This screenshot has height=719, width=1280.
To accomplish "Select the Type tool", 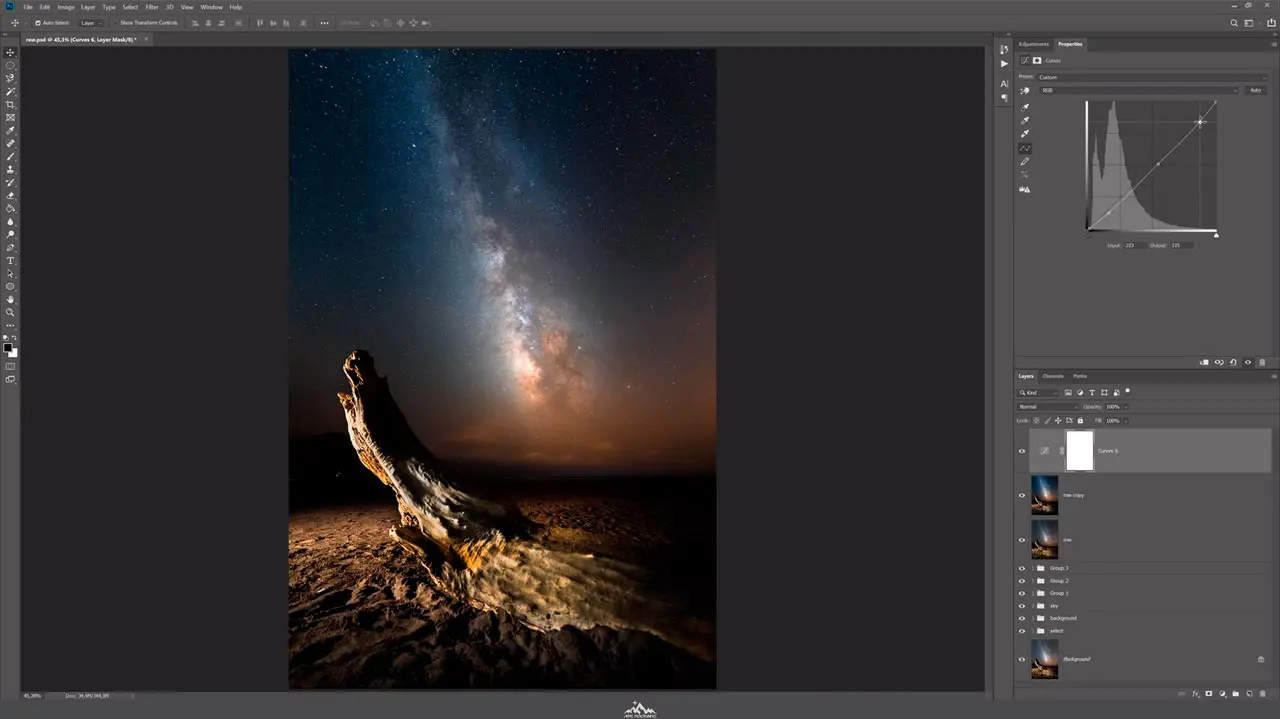I will point(11,260).
